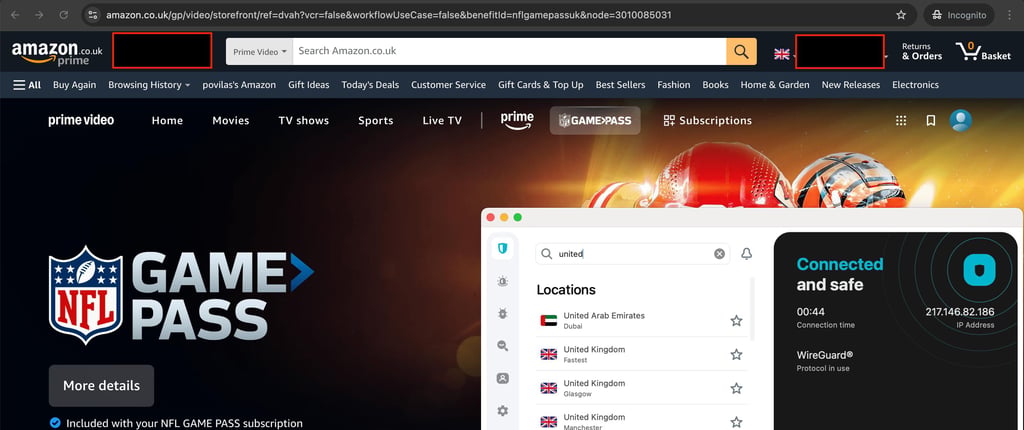Open Electronics link in nav bar

click(x=915, y=85)
